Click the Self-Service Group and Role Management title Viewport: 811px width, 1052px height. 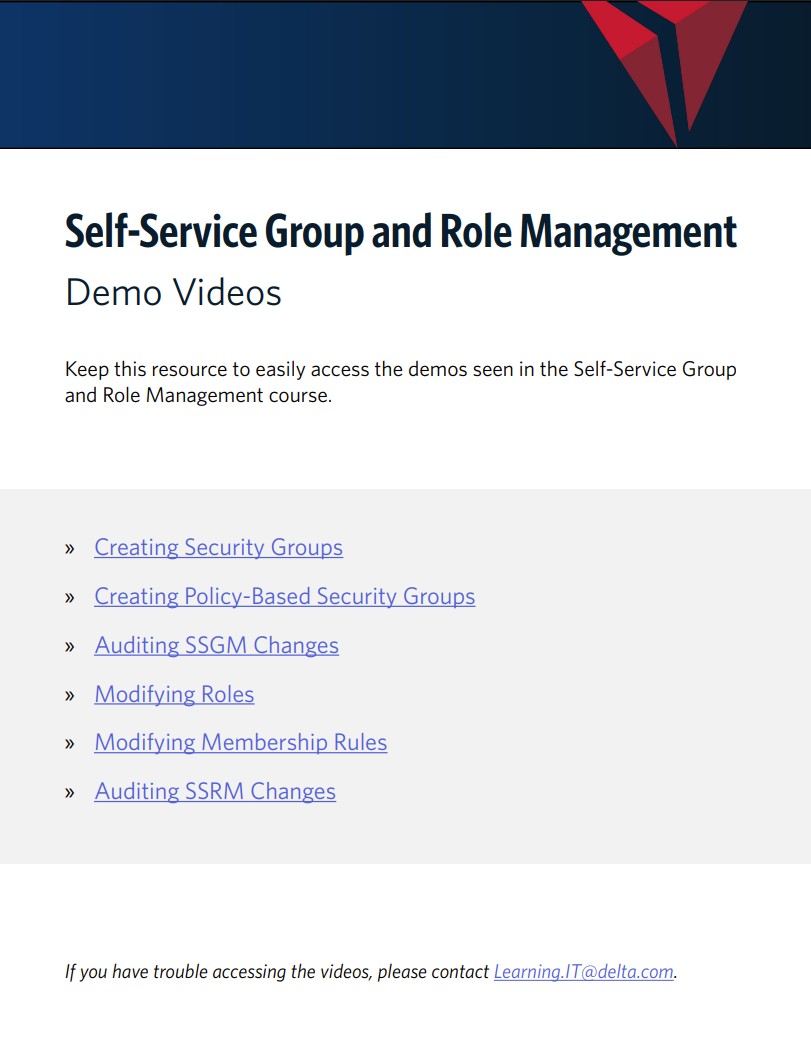[x=400, y=232]
